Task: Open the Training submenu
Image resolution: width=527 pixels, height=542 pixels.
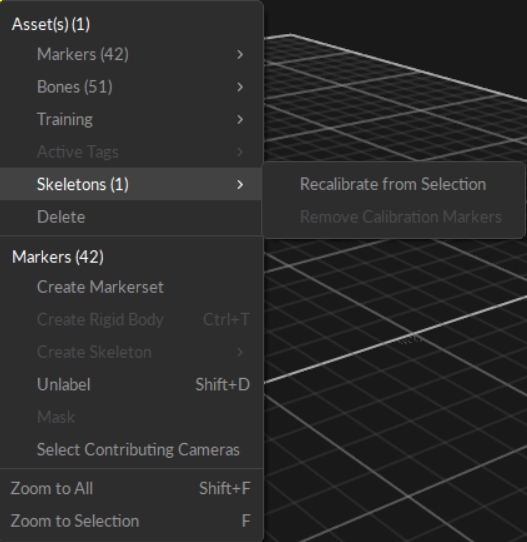Action: 131,119
